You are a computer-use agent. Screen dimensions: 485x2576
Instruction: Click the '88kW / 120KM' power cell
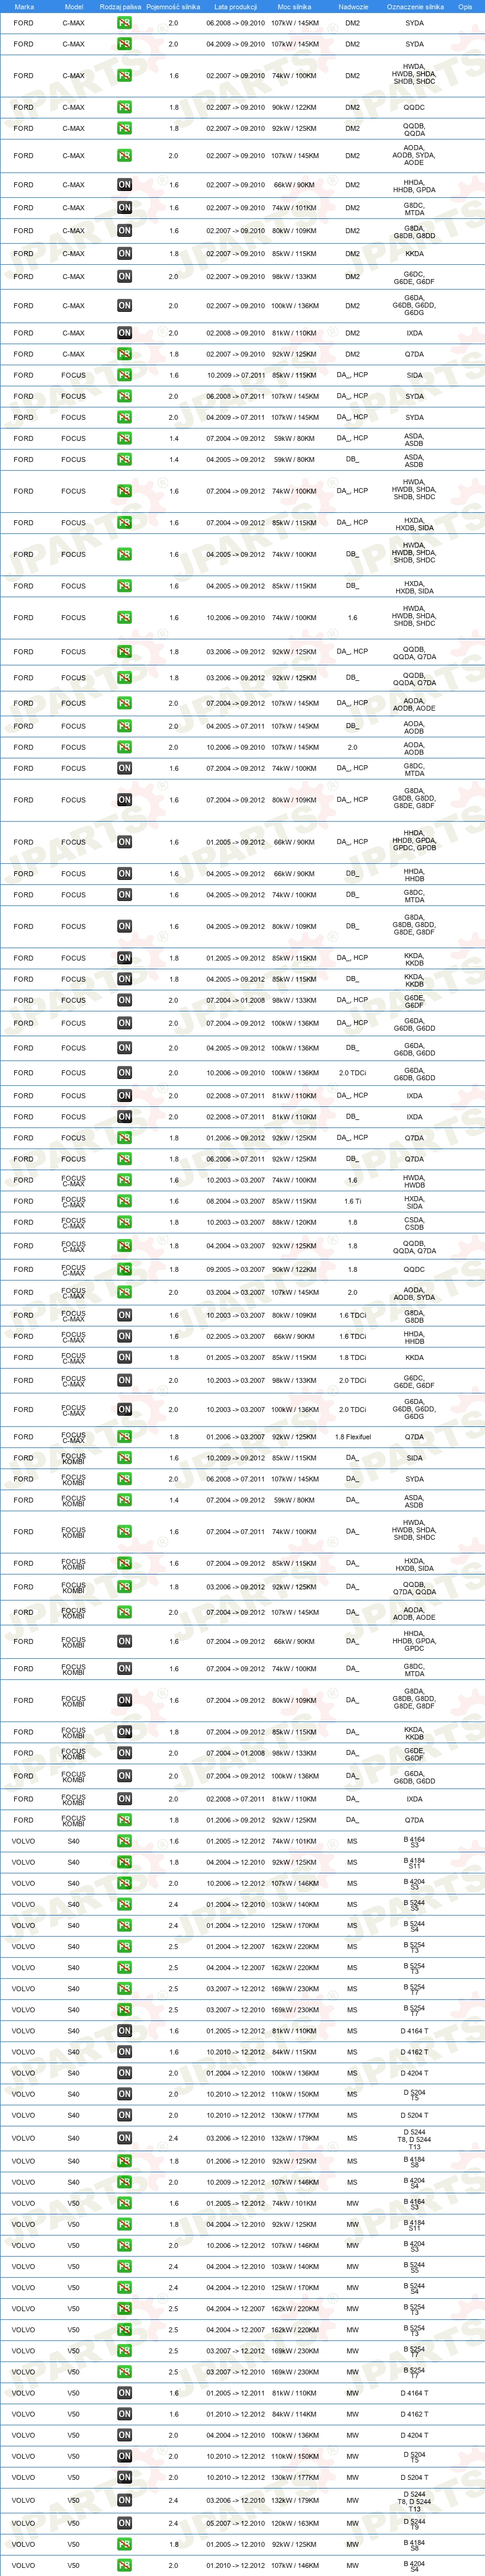[x=294, y=1222]
